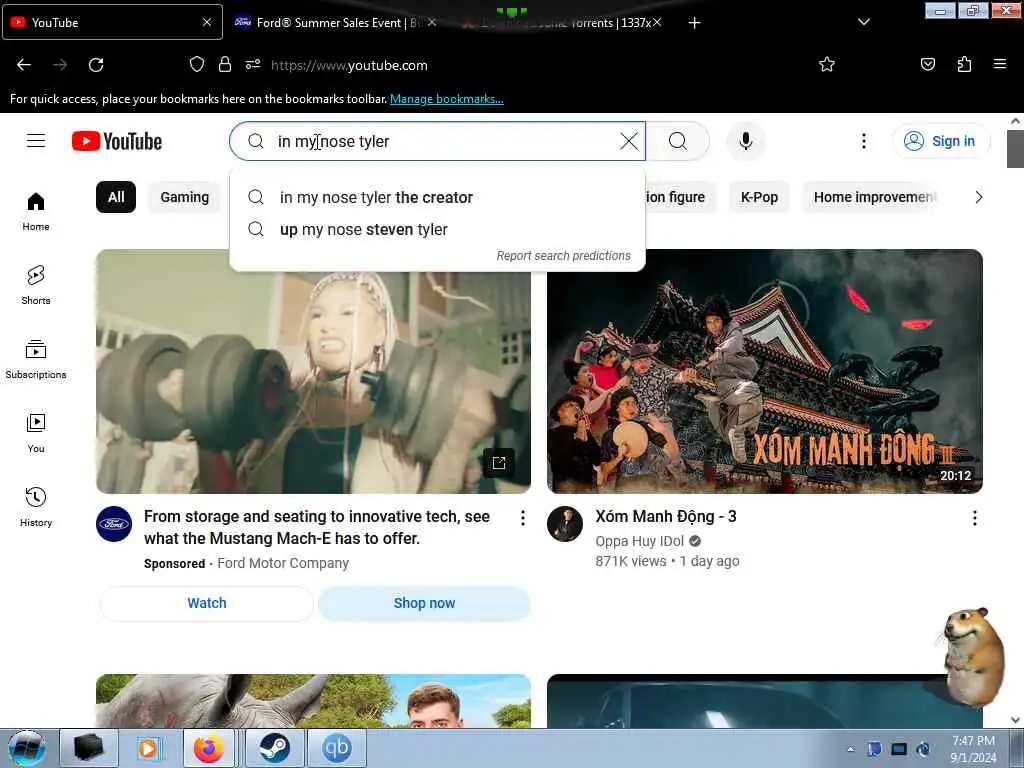Viewport: 1024px width, 768px height.
Task: Open options menu for Ford ad
Action: click(x=522, y=518)
